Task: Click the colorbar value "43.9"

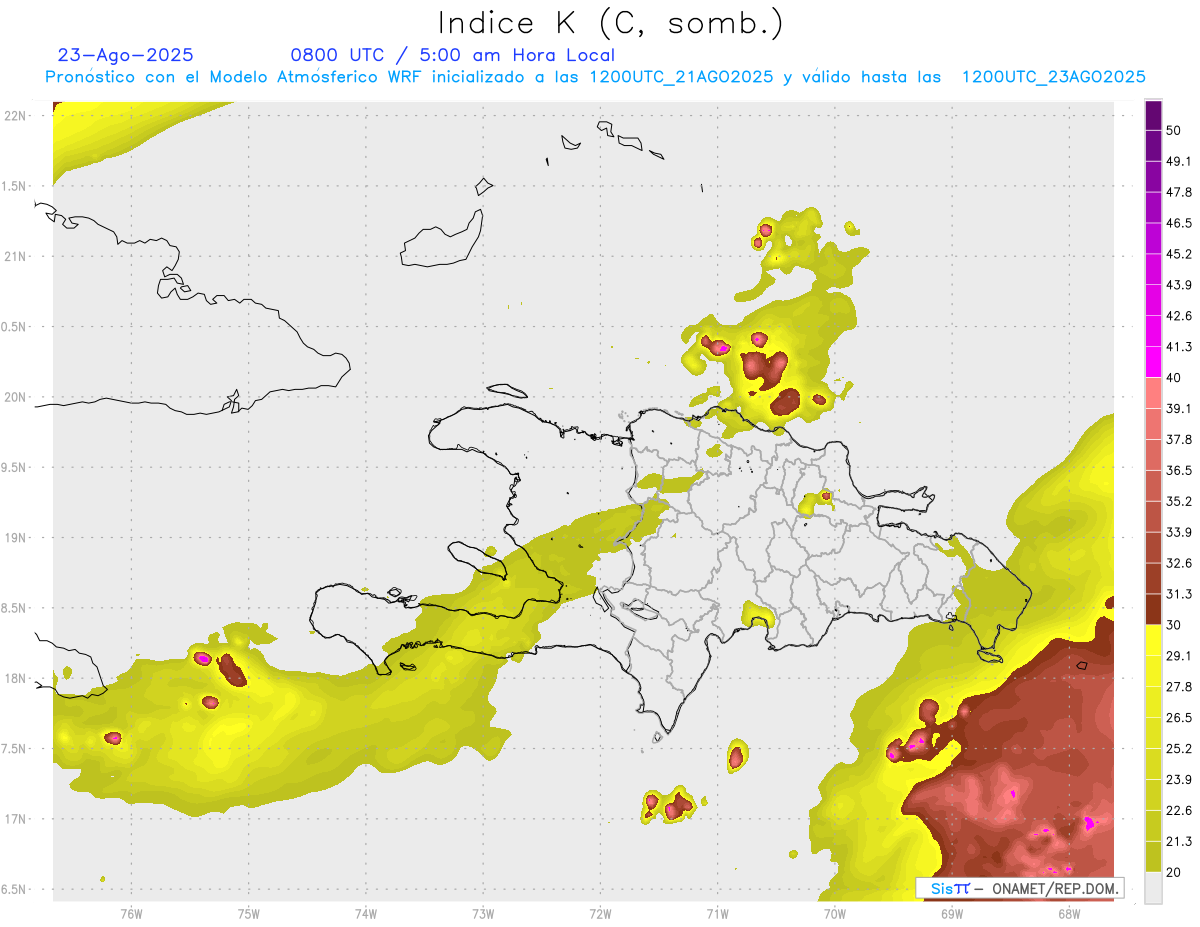Action: click(1179, 285)
